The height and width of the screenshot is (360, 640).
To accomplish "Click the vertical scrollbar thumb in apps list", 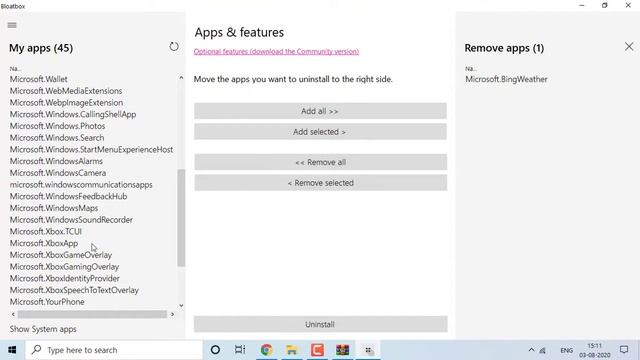I will coord(181,218).
